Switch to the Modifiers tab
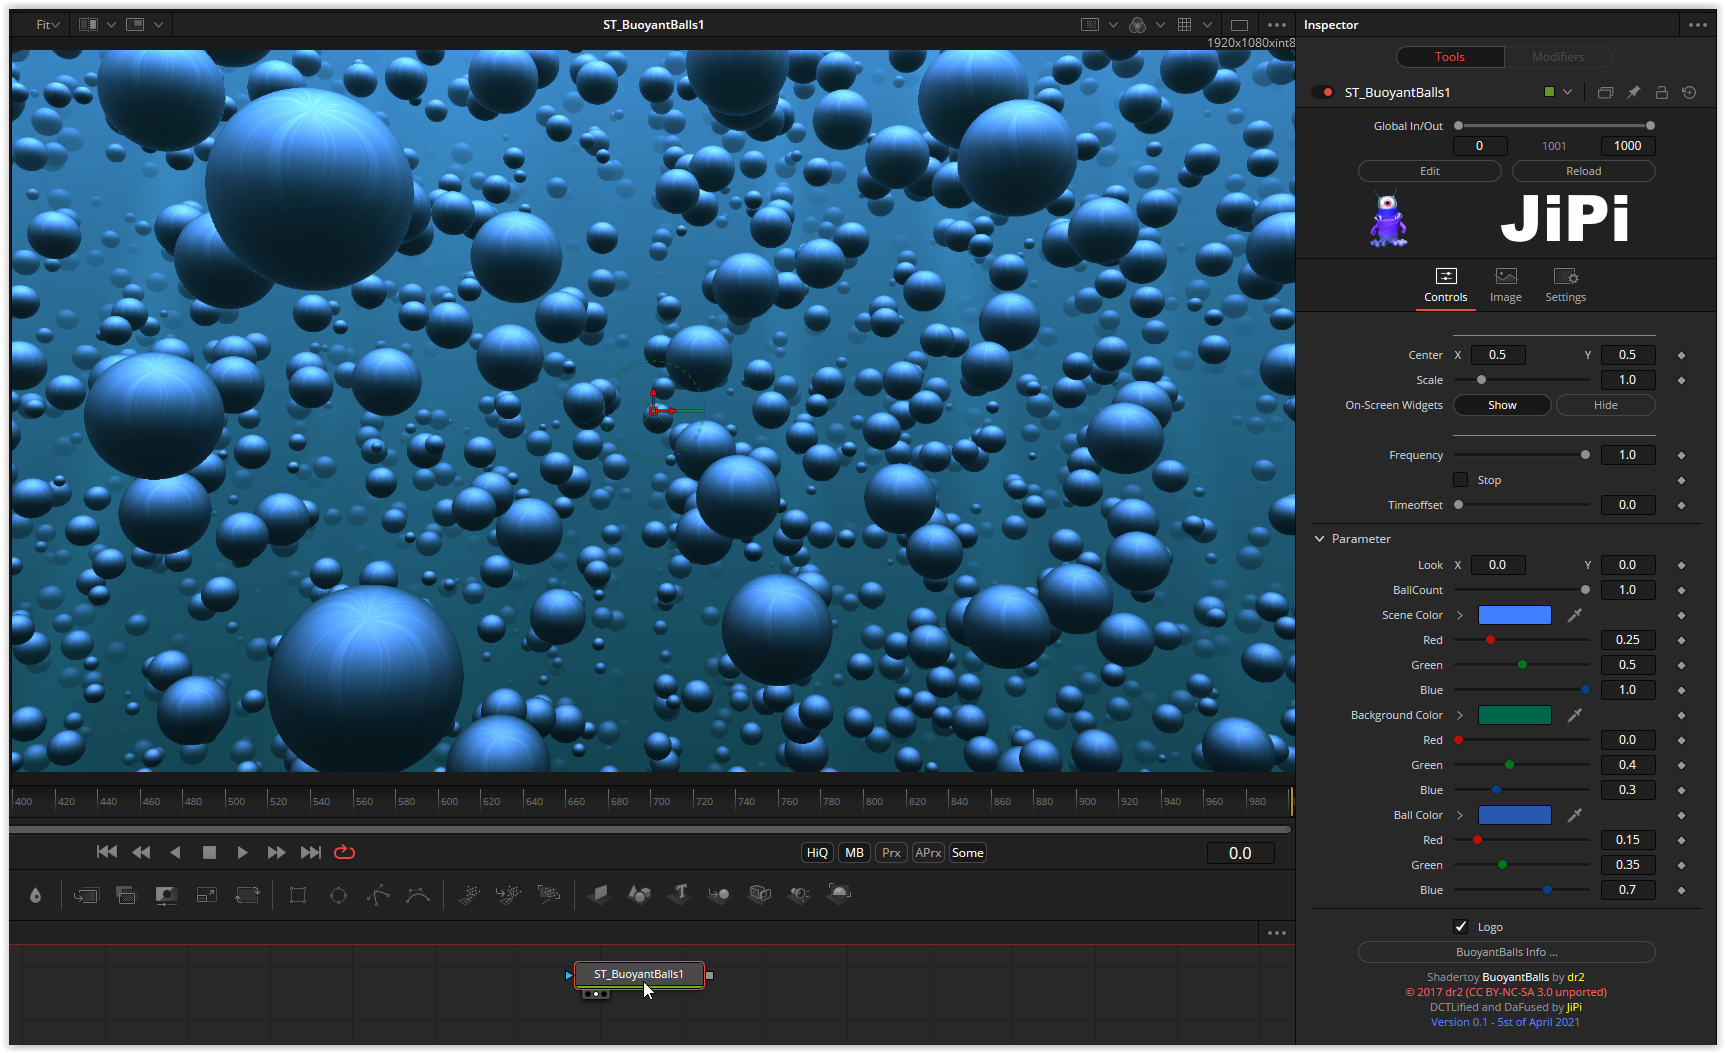Image resolution: width=1725 pixels, height=1053 pixels. point(1557,57)
